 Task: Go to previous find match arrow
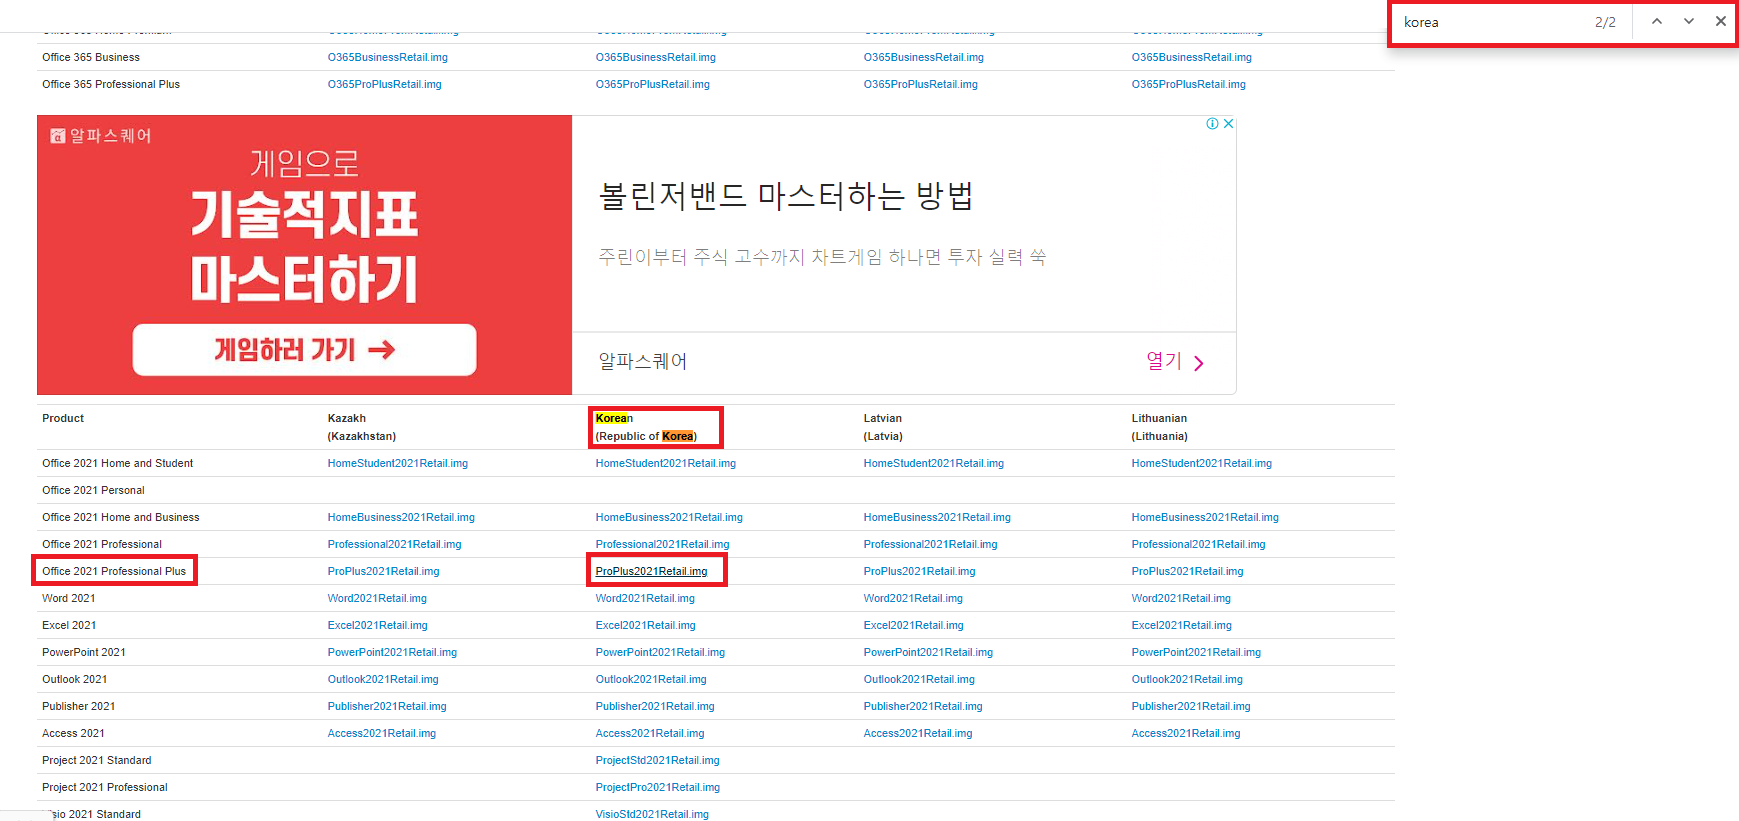click(1657, 21)
